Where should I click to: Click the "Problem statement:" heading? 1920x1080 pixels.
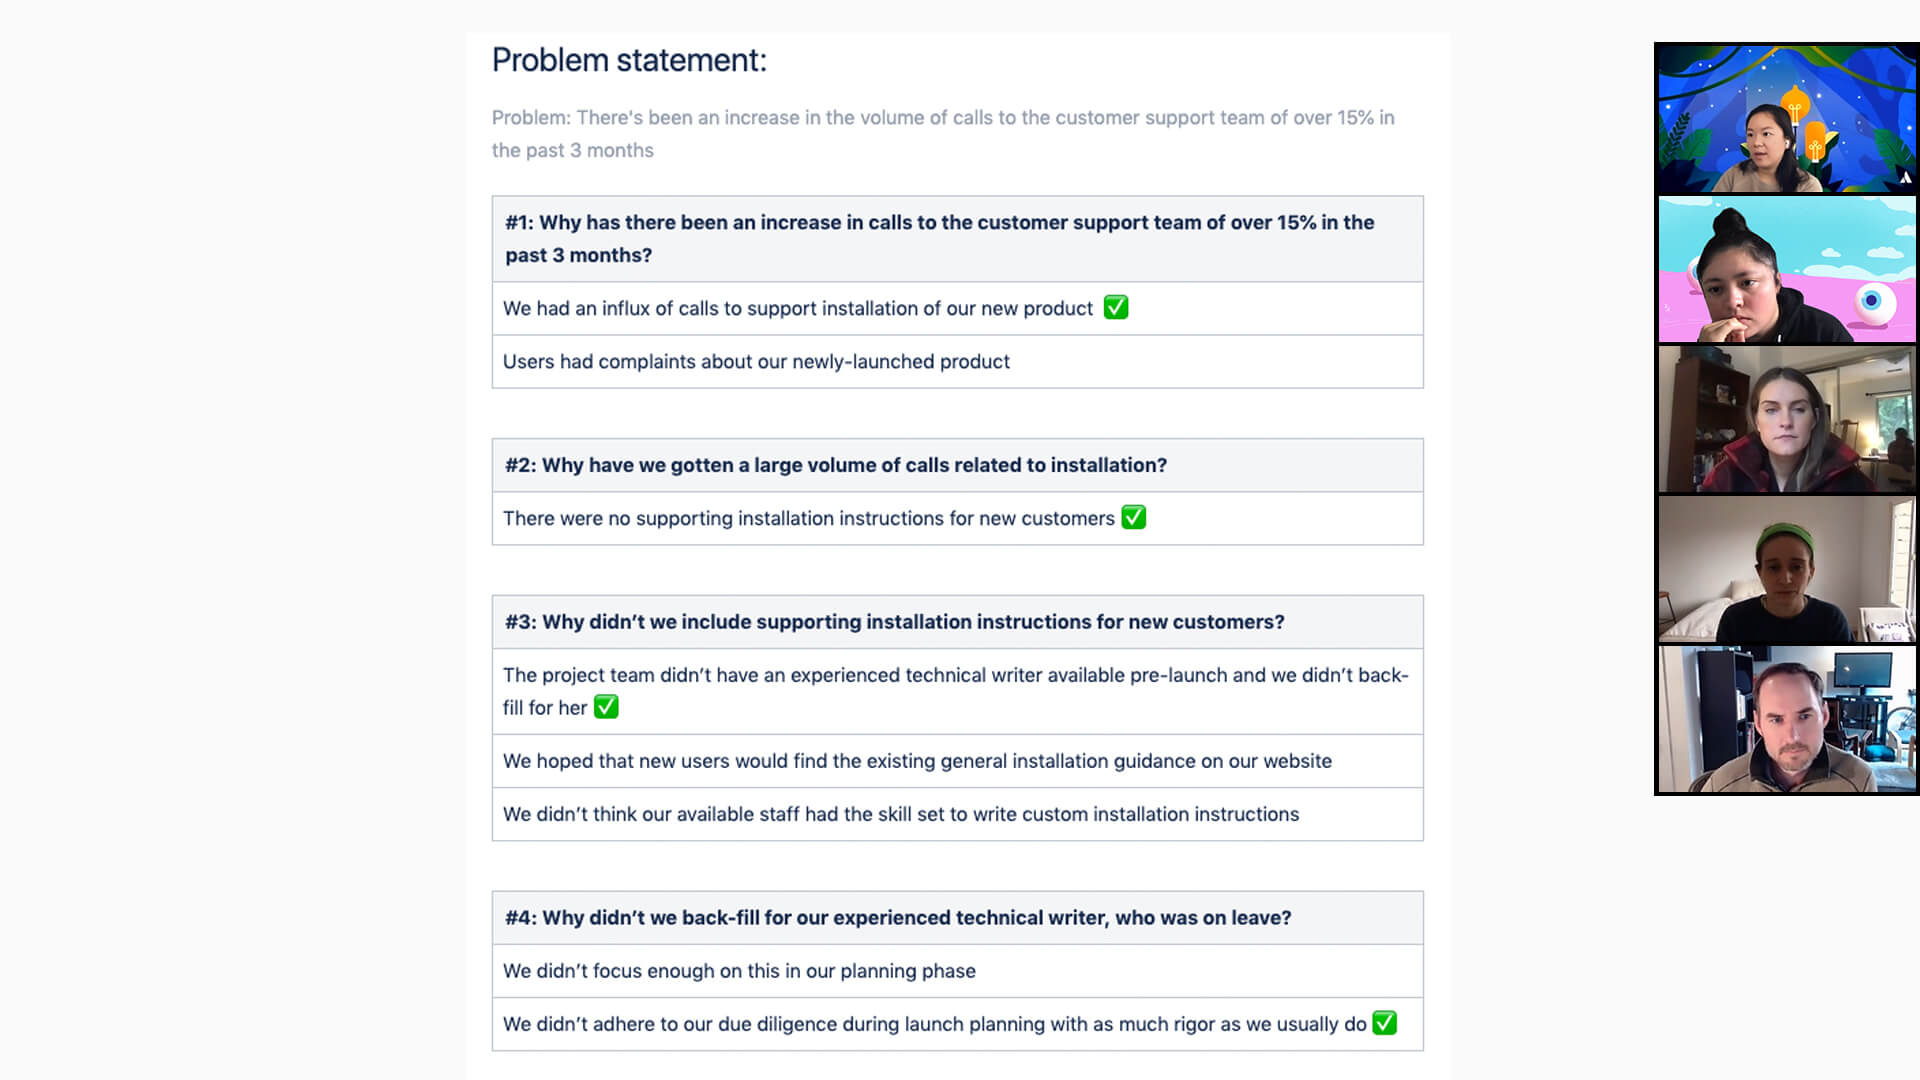[629, 60]
